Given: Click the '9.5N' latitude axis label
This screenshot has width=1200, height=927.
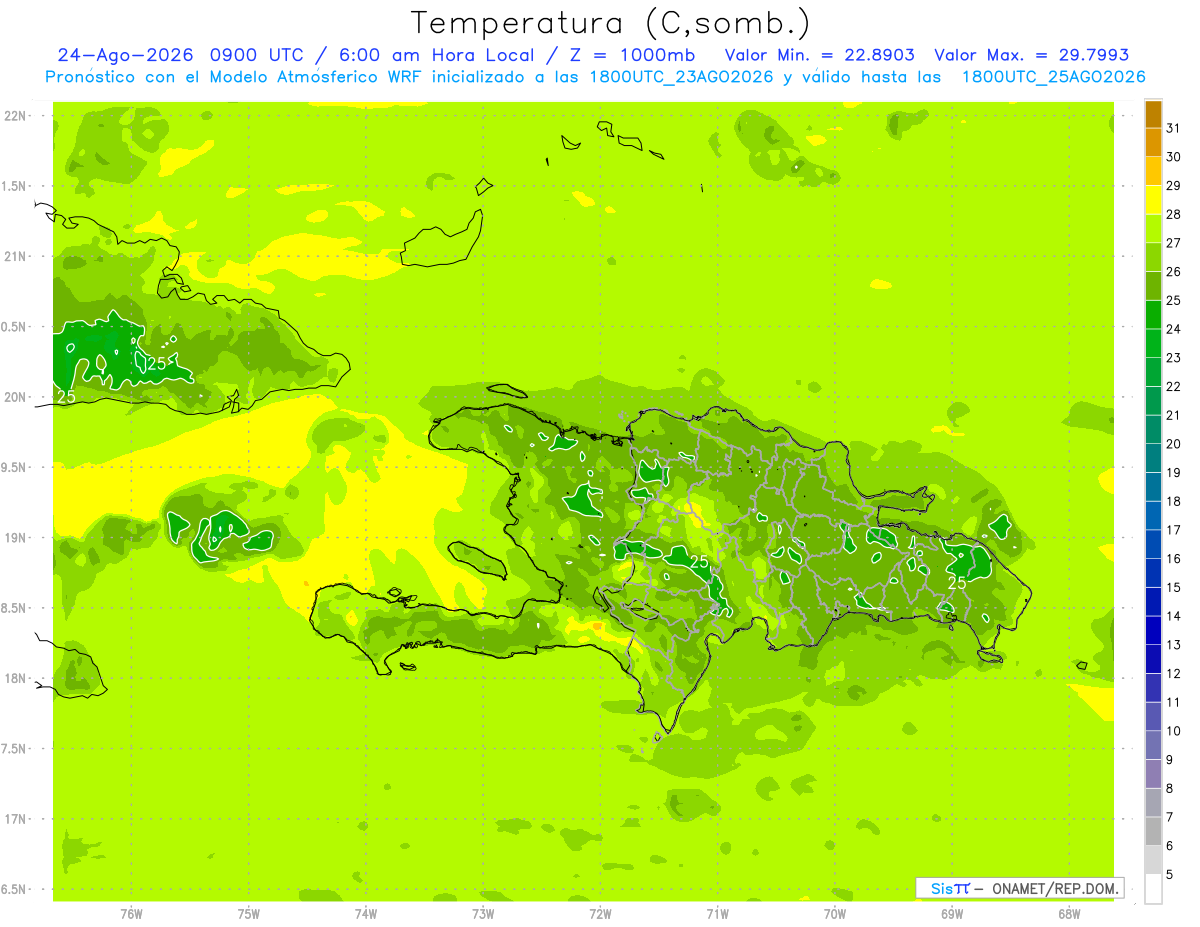Looking at the screenshot, I should click(15, 467).
